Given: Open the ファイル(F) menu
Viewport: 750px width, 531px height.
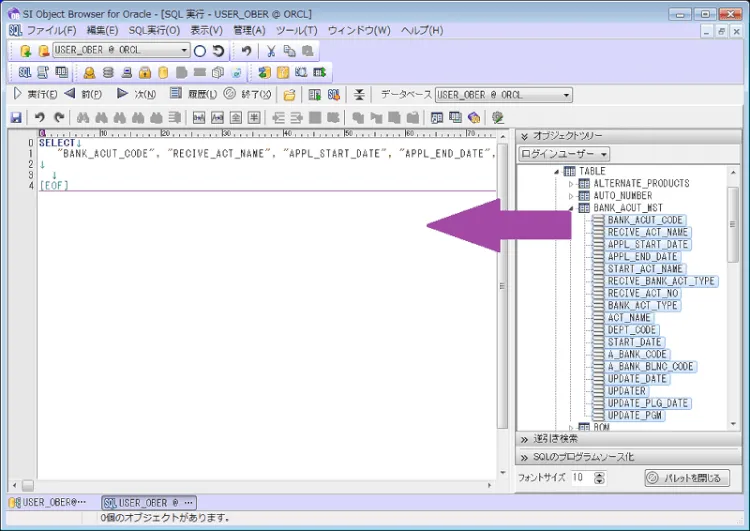Looking at the screenshot, I should (51, 31).
